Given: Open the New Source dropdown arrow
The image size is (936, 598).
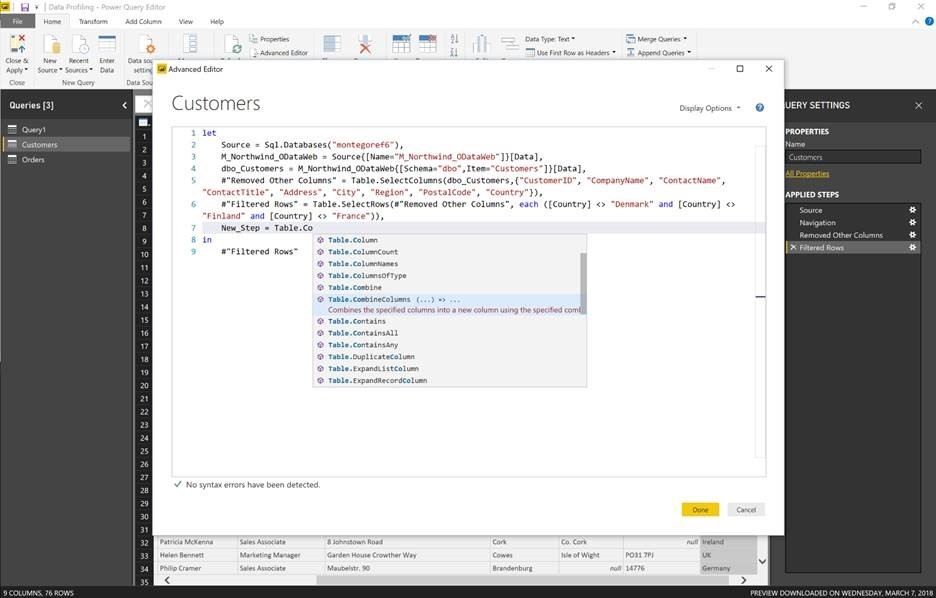Looking at the screenshot, I should [60, 70].
